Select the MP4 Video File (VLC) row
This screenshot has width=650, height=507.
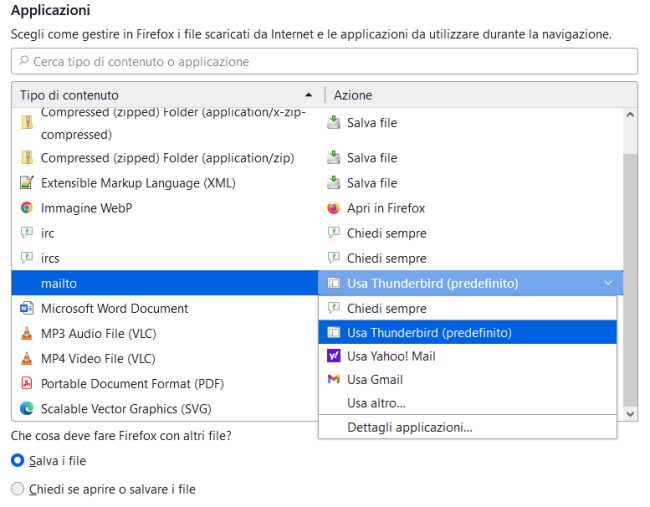[x=165, y=359]
